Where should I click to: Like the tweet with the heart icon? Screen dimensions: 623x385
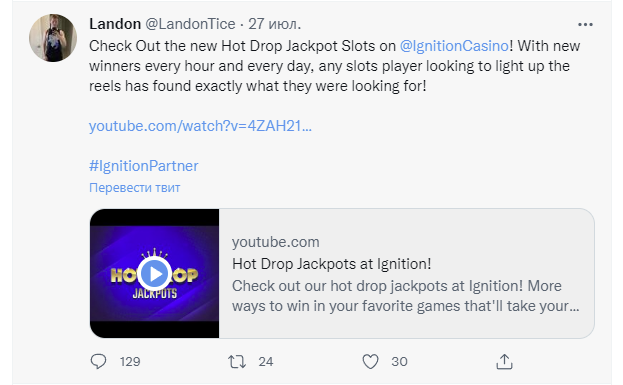[x=370, y=362]
